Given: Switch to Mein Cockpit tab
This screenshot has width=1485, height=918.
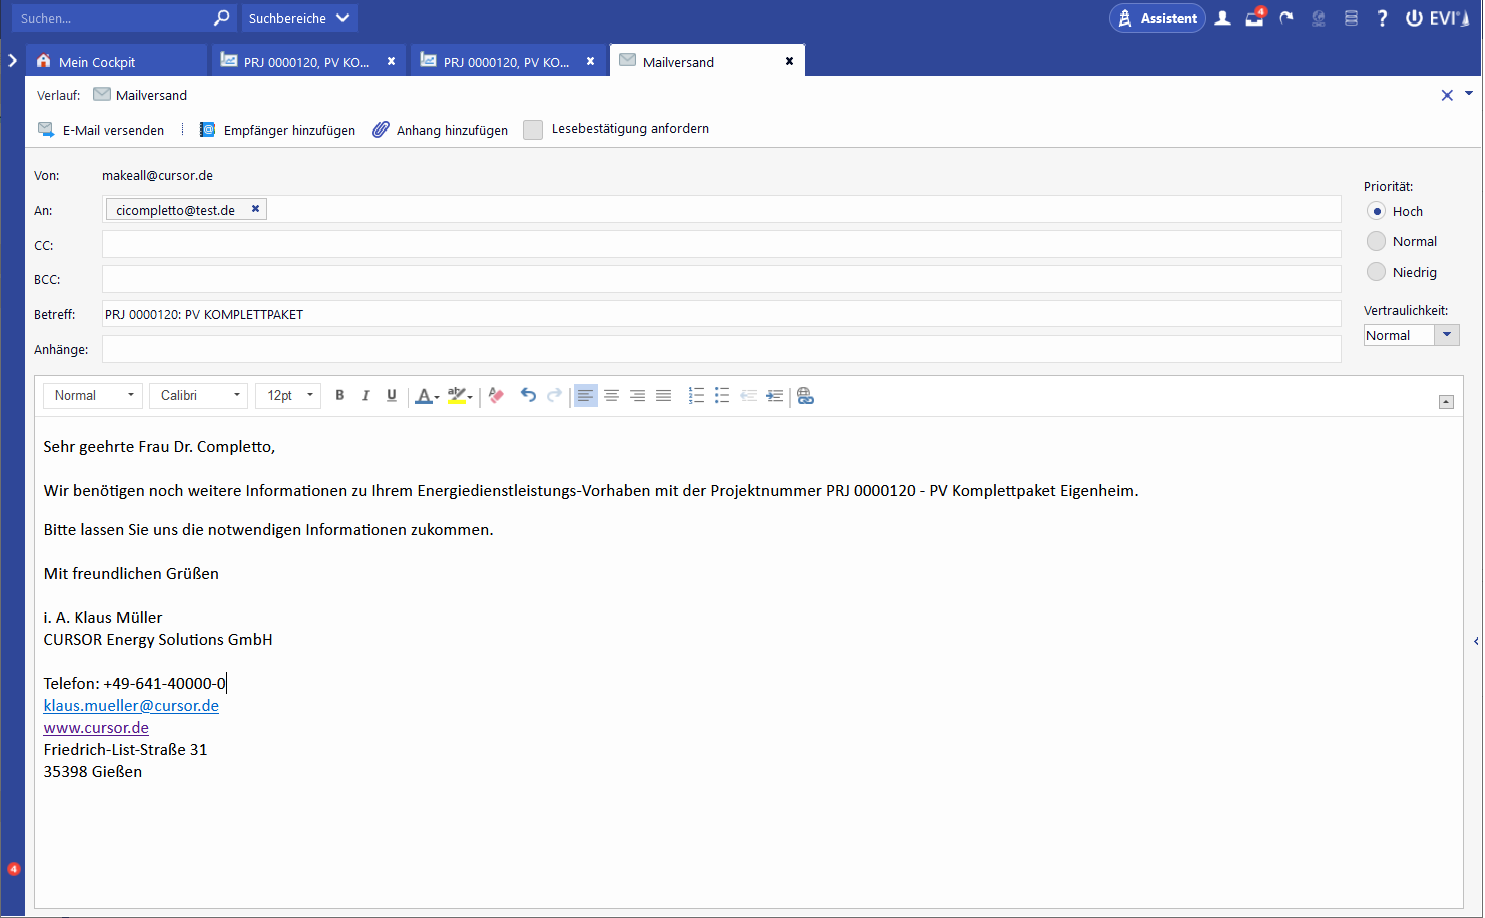Looking at the screenshot, I should click(97, 62).
